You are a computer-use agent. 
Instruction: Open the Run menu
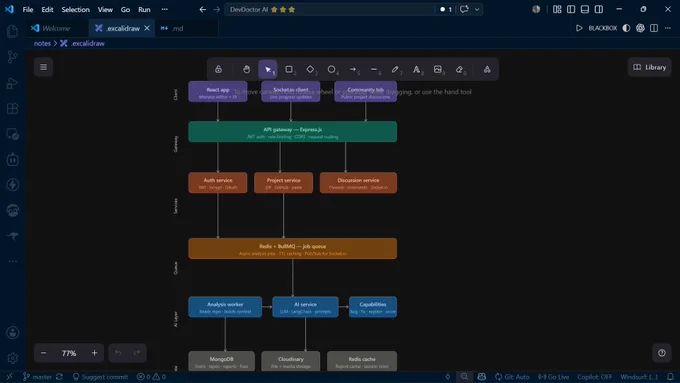coord(144,10)
